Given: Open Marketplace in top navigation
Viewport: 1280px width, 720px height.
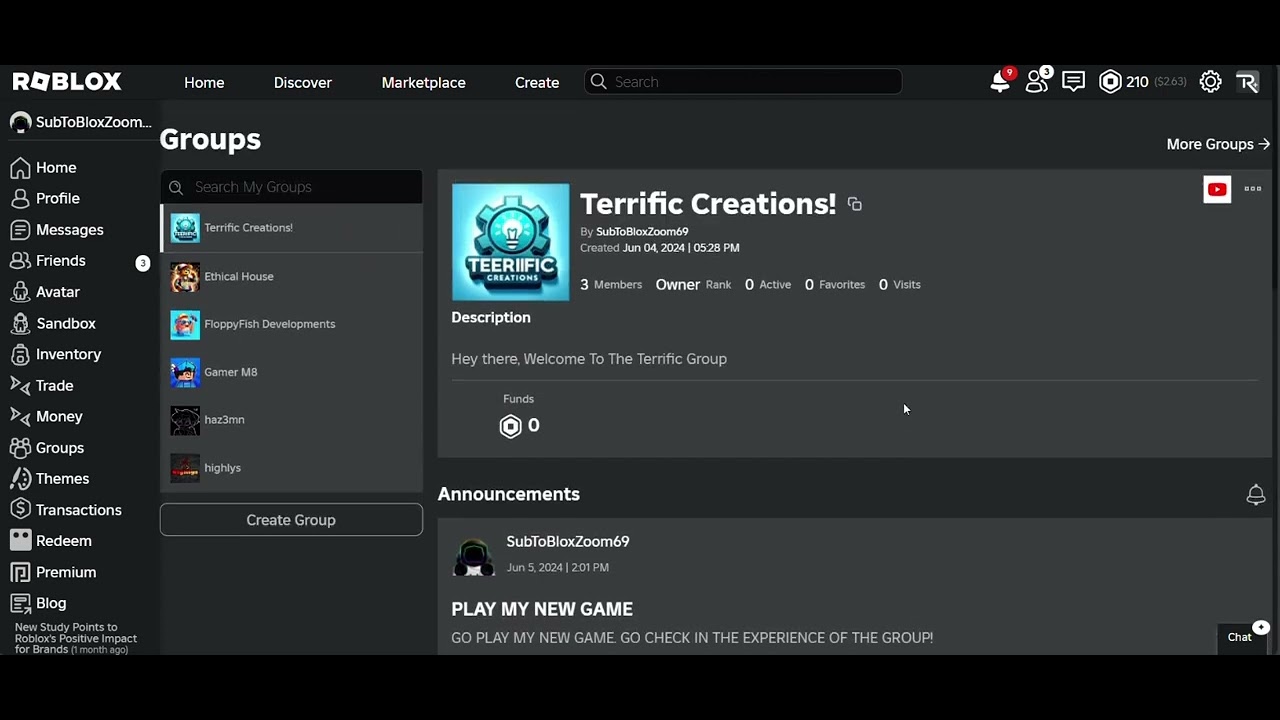Looking at the screenshot, I should (x=423, y=82).
